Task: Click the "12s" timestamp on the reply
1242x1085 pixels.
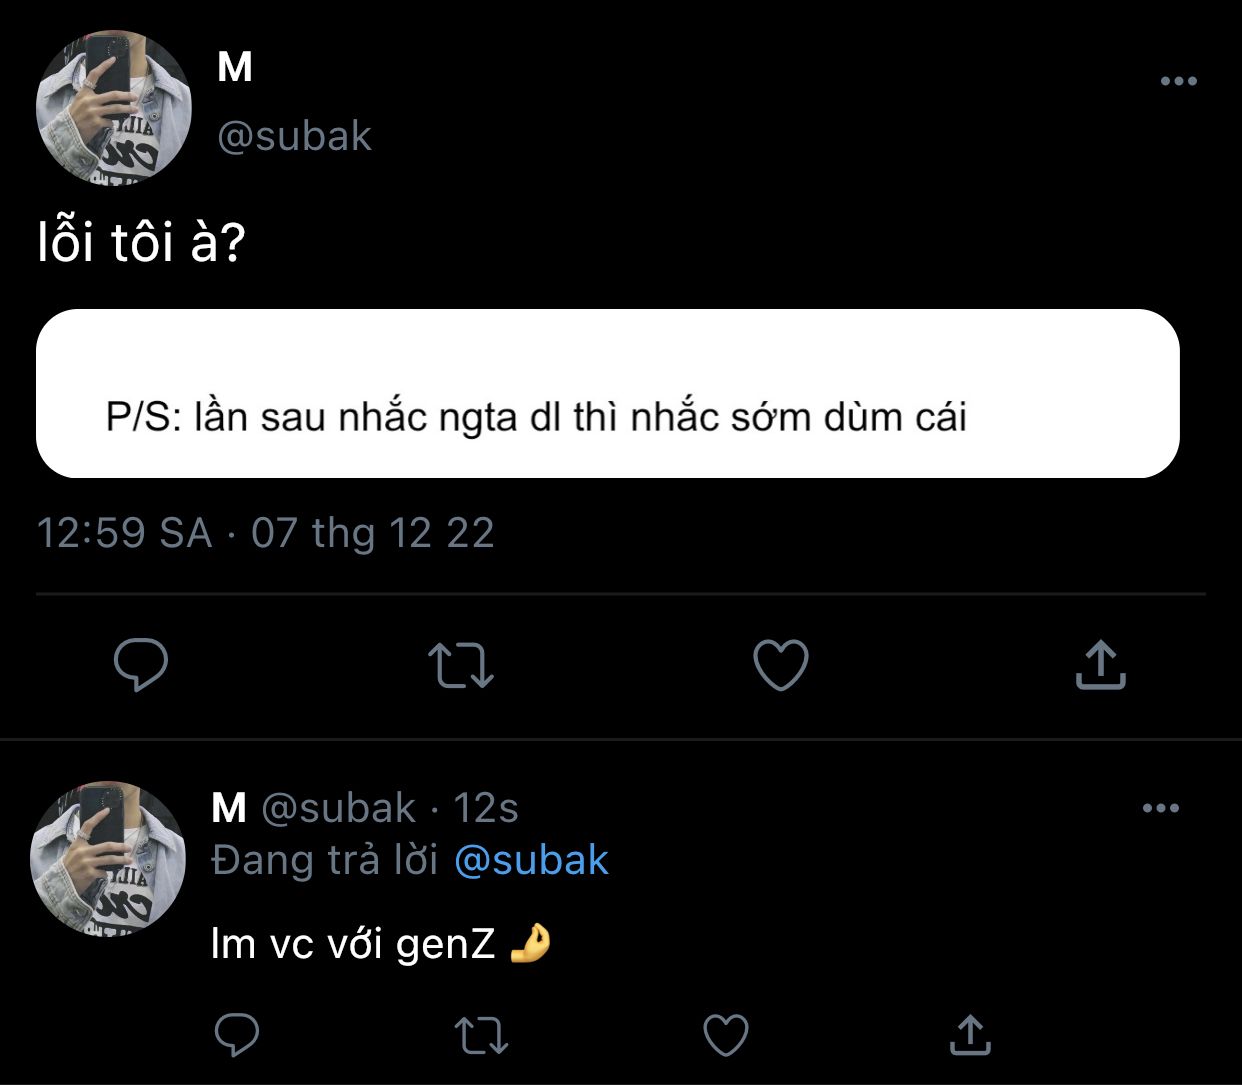Action: (486, 808)
